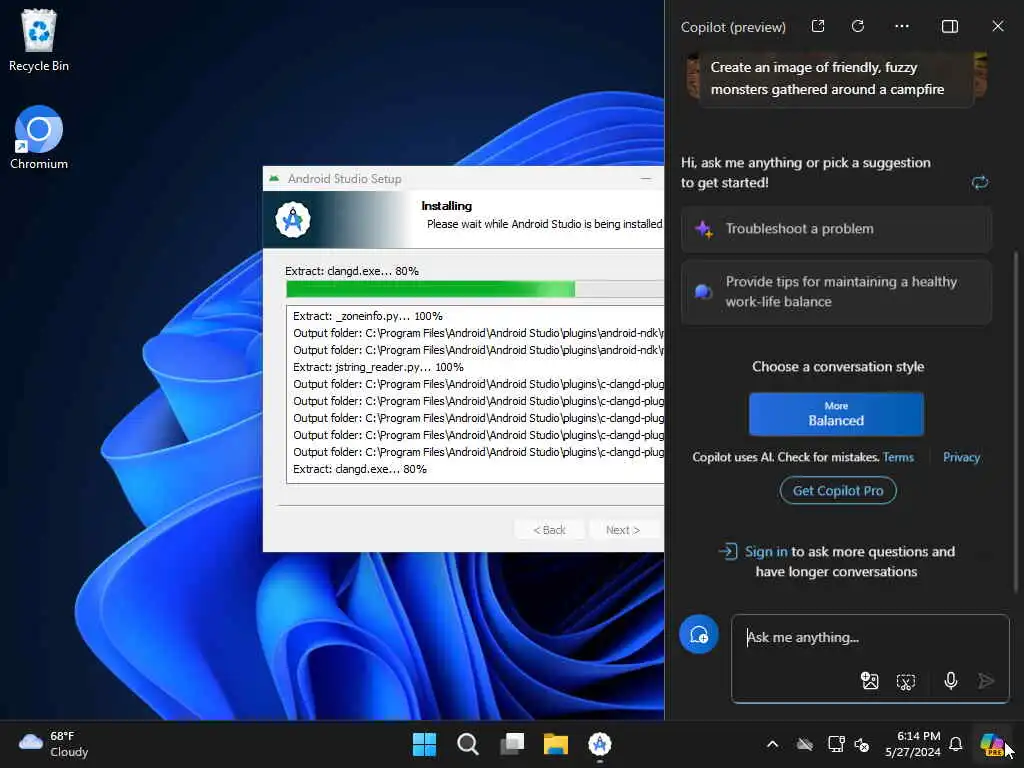The height and width of the screenshot is (768, 1024).
Task: Add an image to Copilot prompt
Action: click(869, 681)
